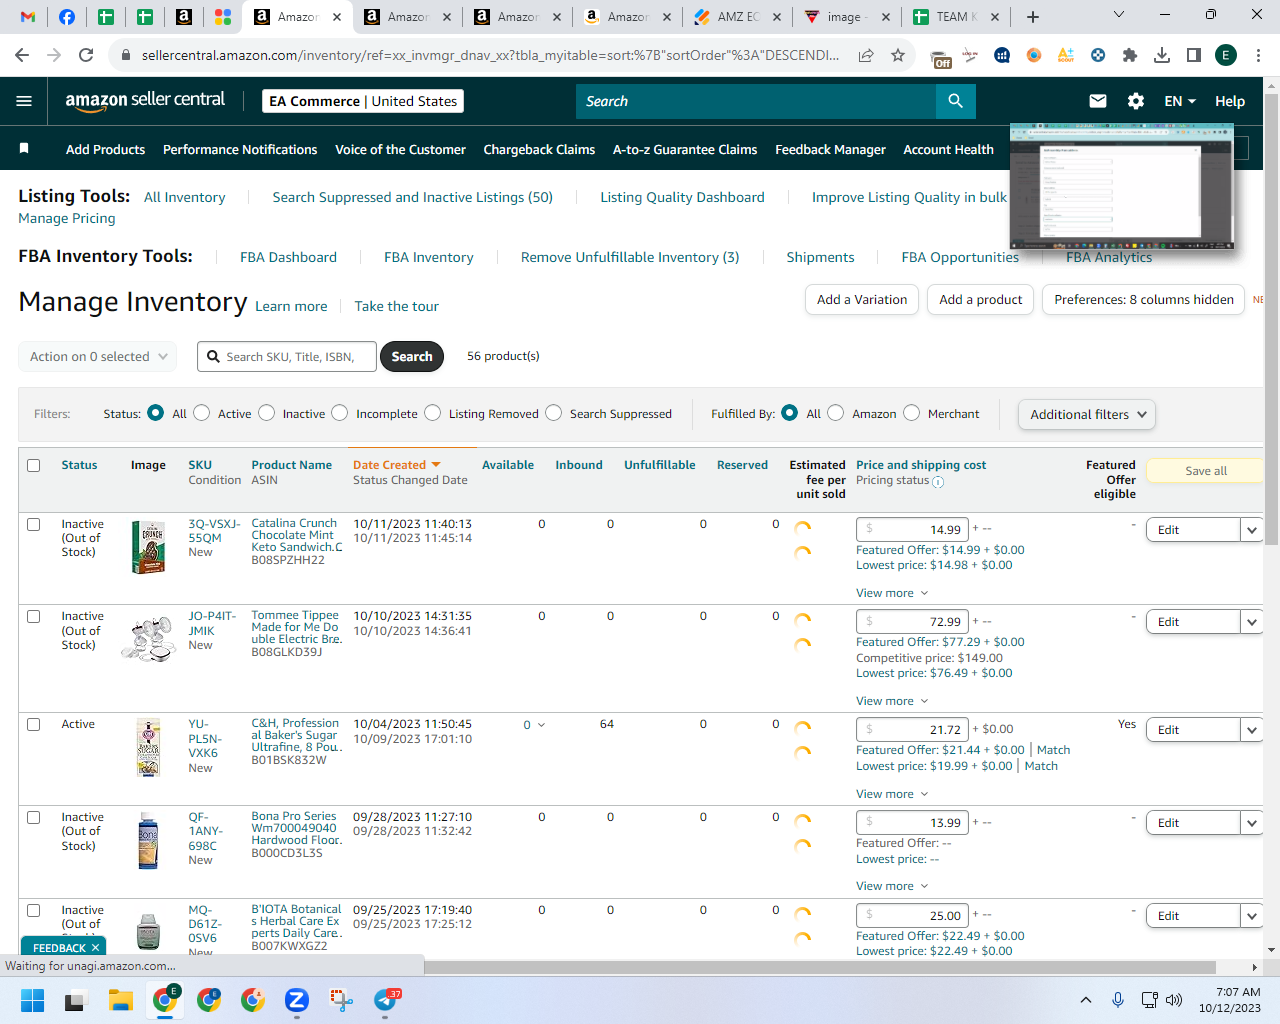
Task: Open Performance Notifications in the nav bar
Action: click(240, 149)
